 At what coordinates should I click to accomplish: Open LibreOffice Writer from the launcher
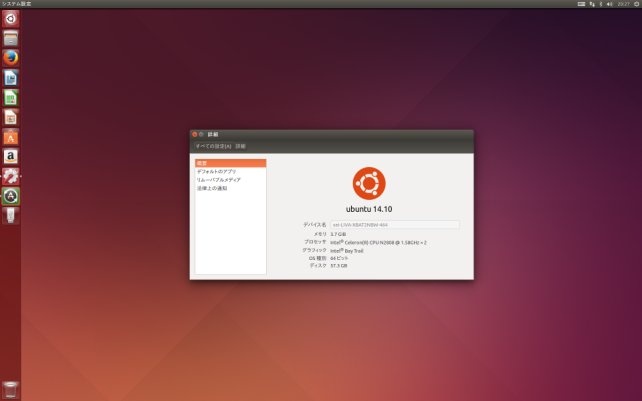(11, 78)
